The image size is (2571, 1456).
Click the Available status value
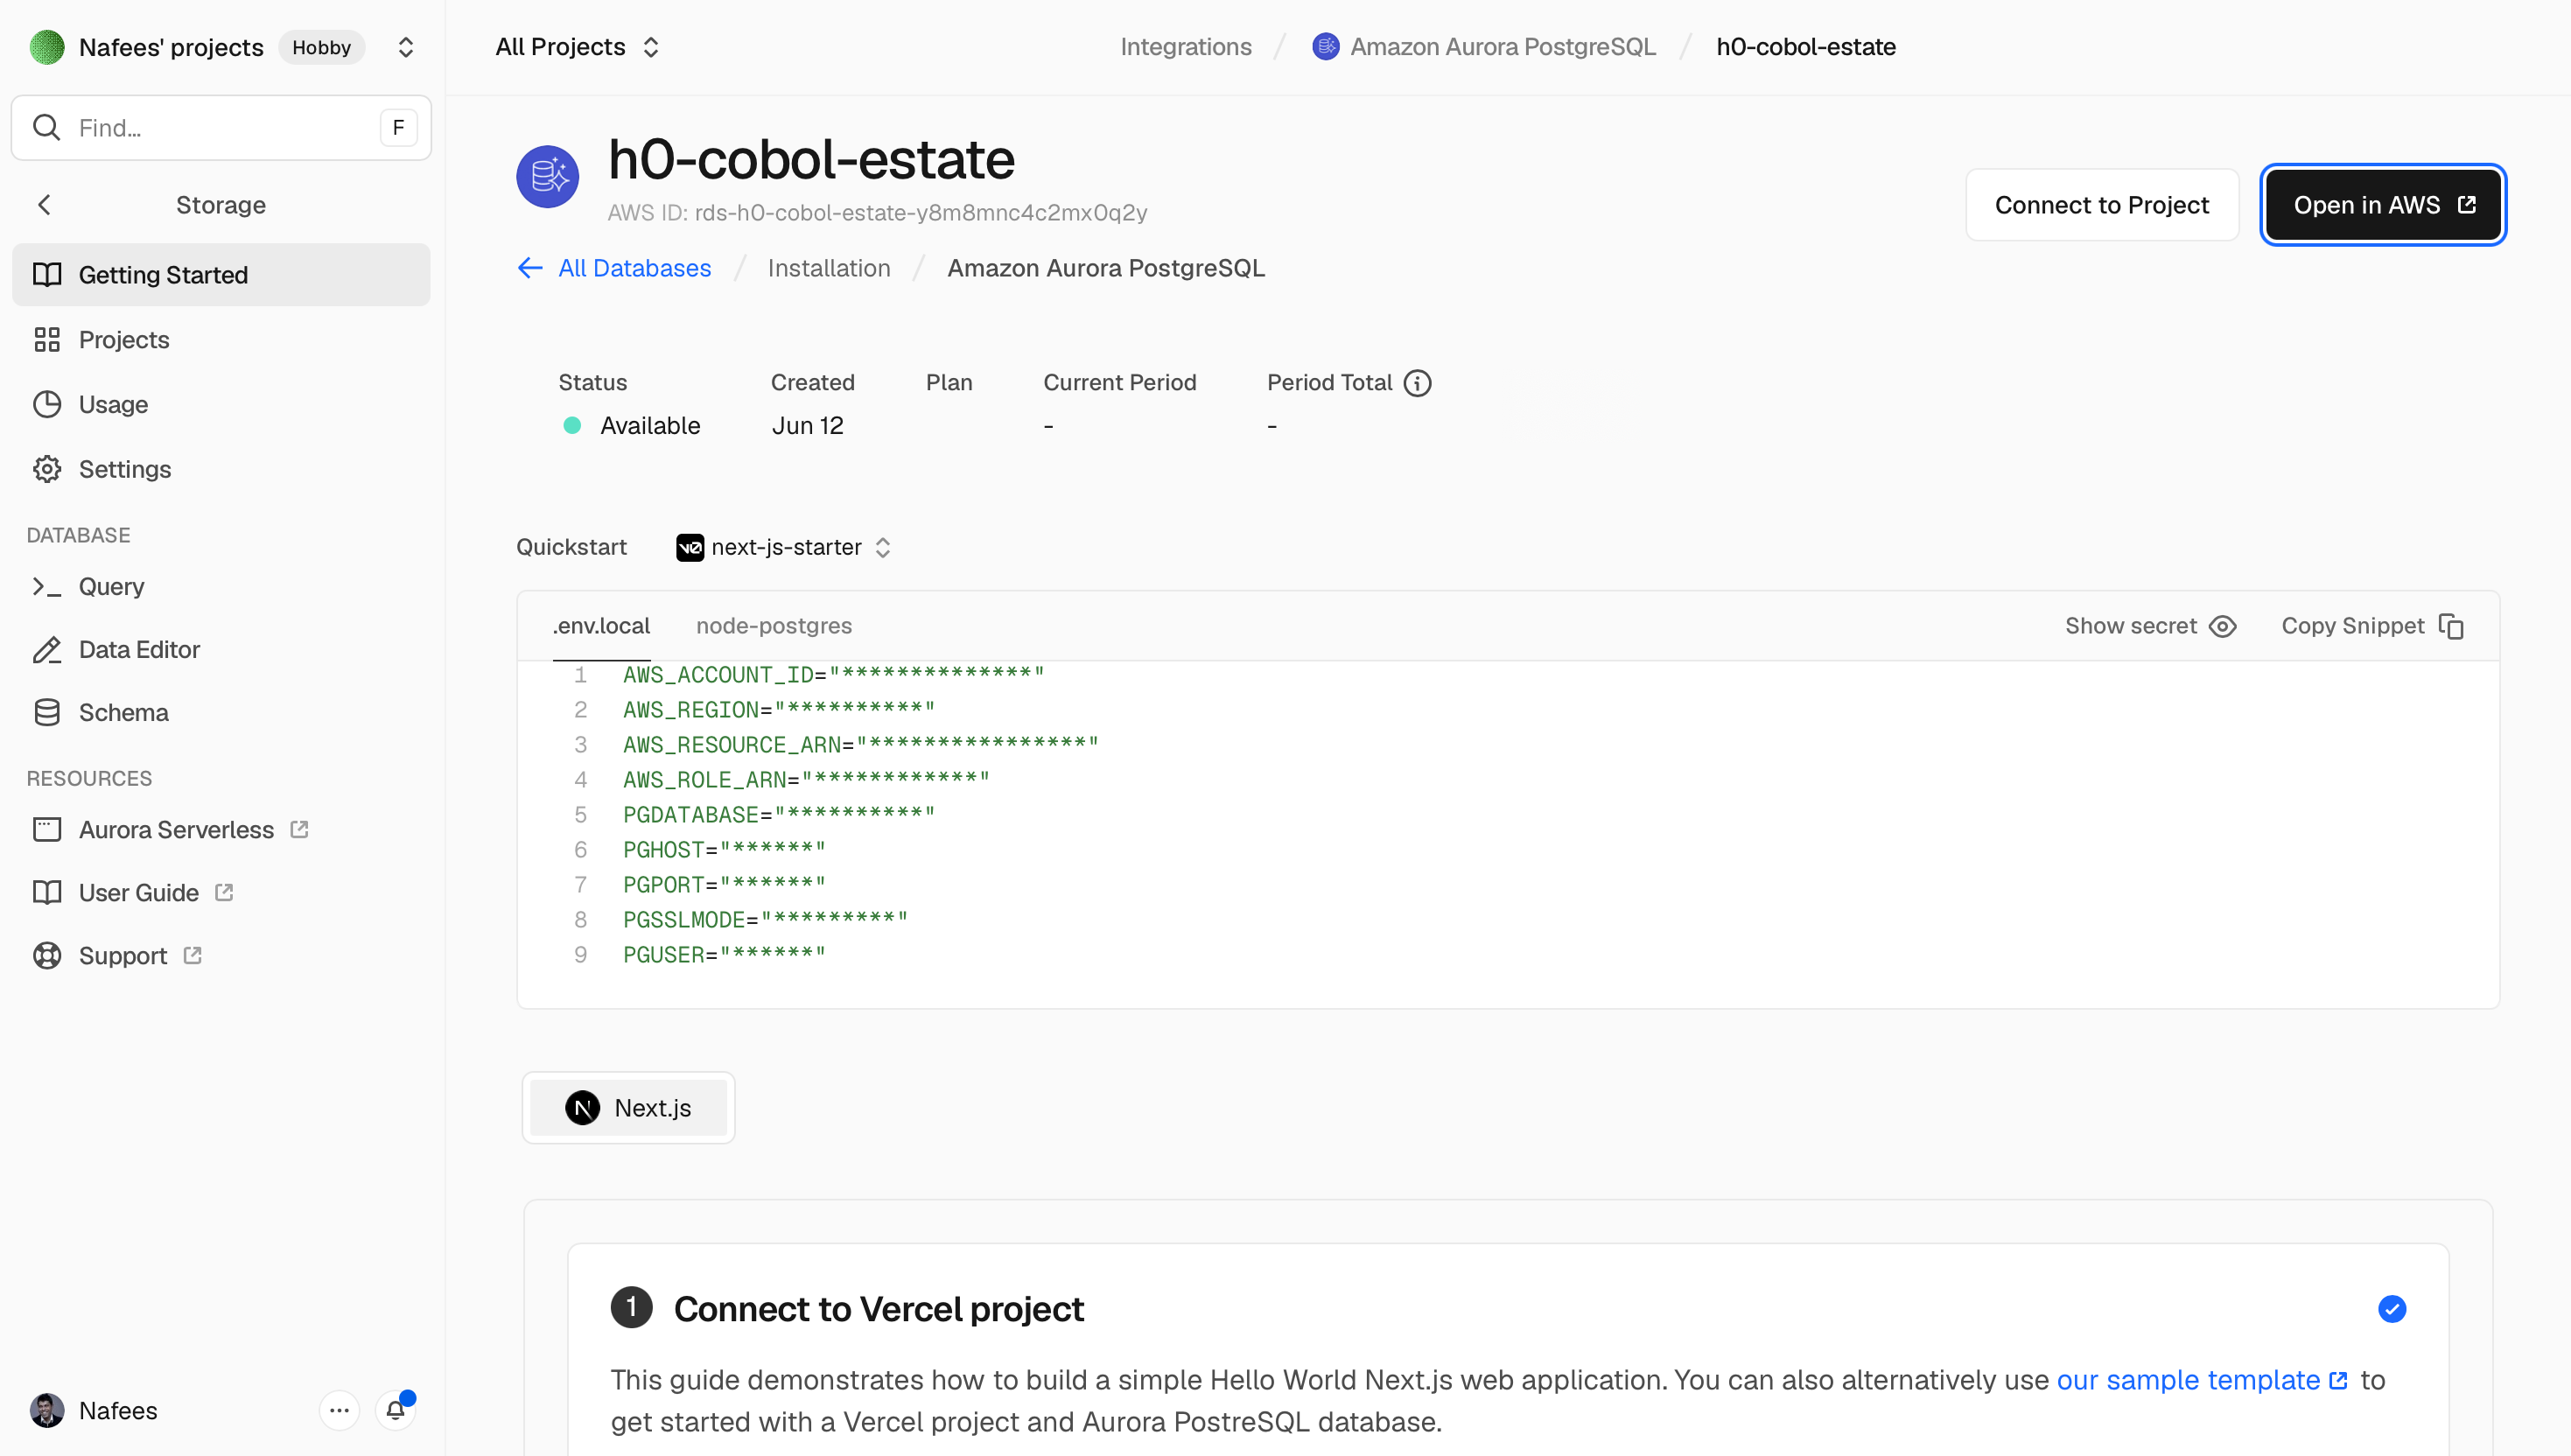(x=650, y=426)
